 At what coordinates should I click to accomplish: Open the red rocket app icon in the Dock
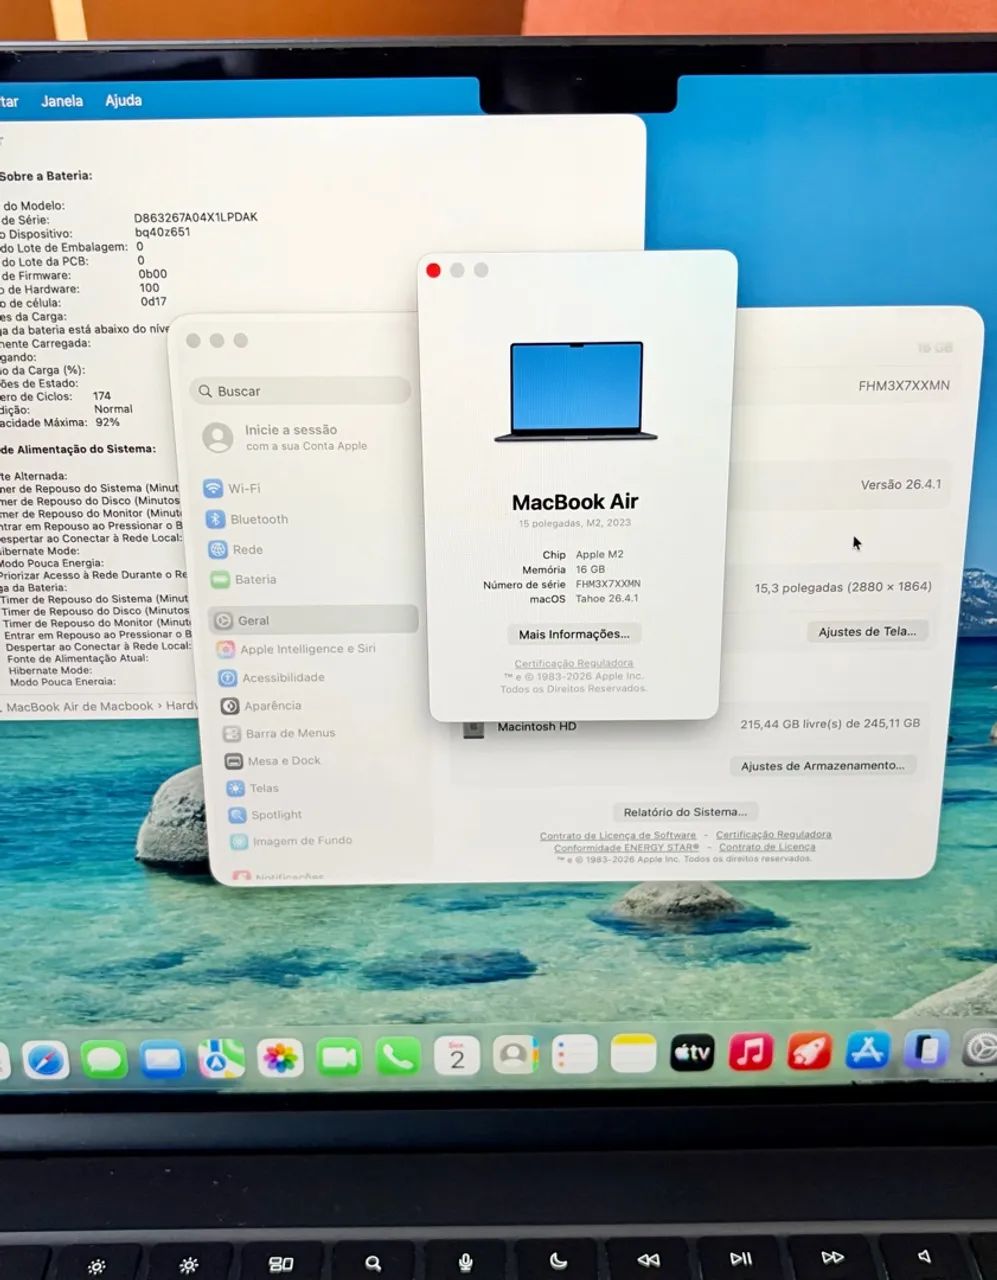[809, 1051]
